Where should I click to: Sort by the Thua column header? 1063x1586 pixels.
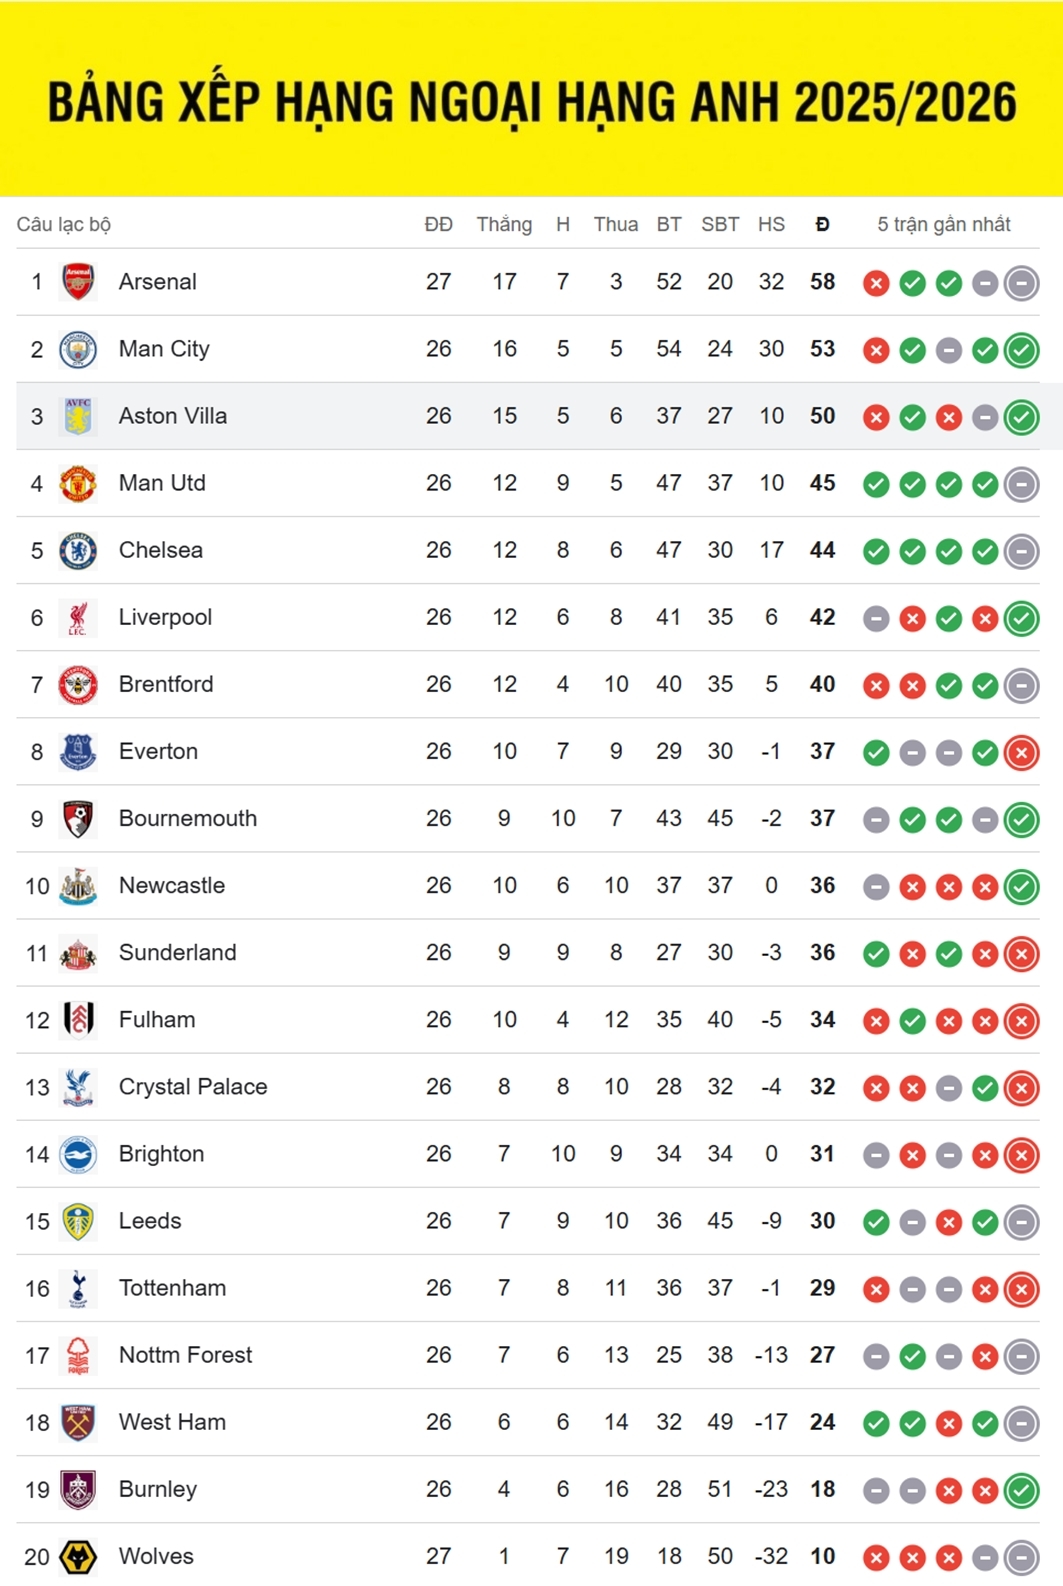pyautogui.click(x=616, y=224)
